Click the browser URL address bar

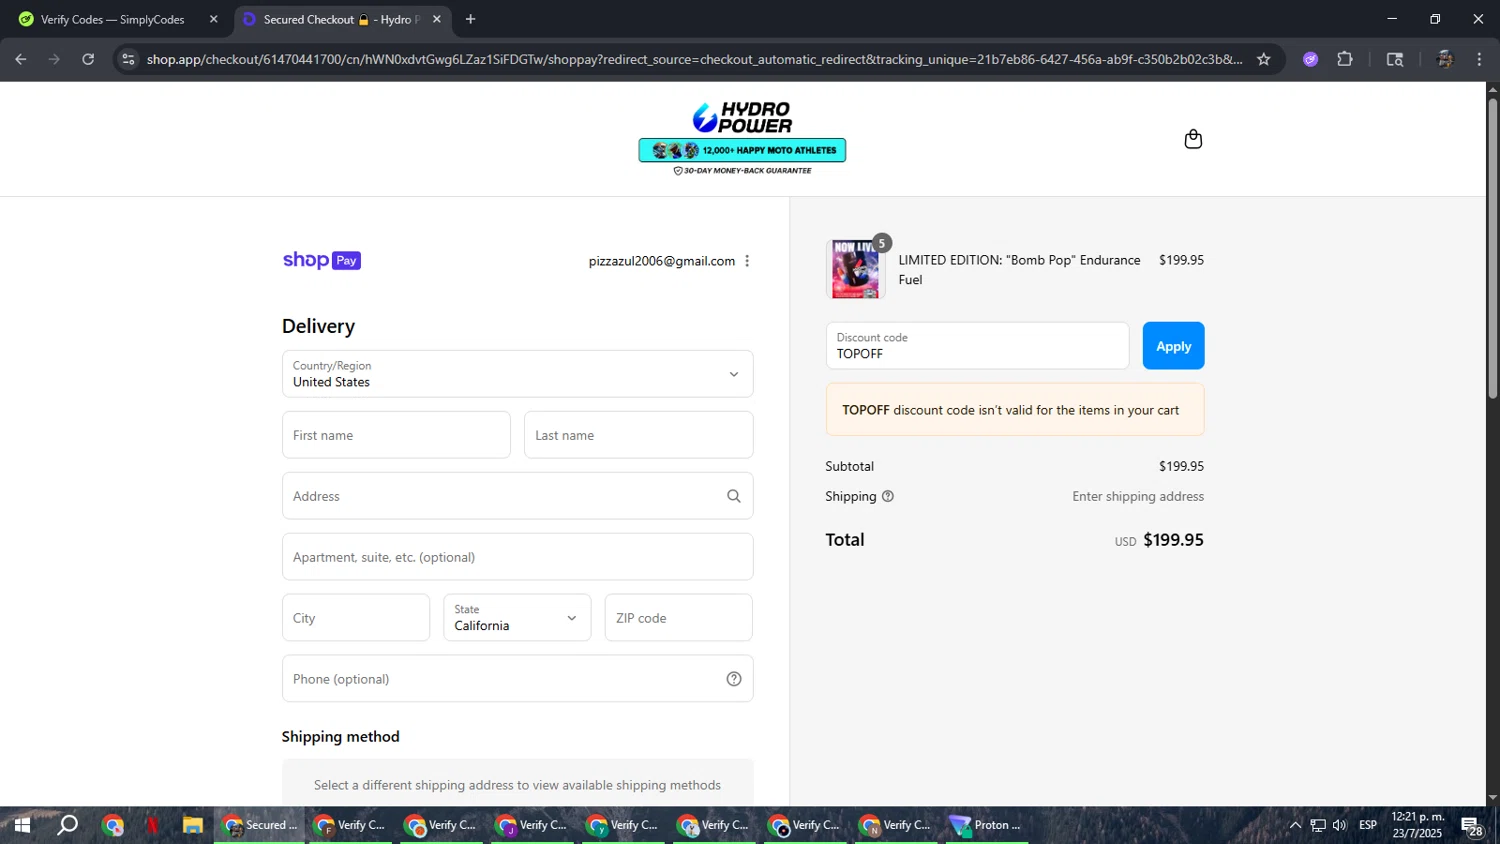pyautogui.click(x=693, y=59)
